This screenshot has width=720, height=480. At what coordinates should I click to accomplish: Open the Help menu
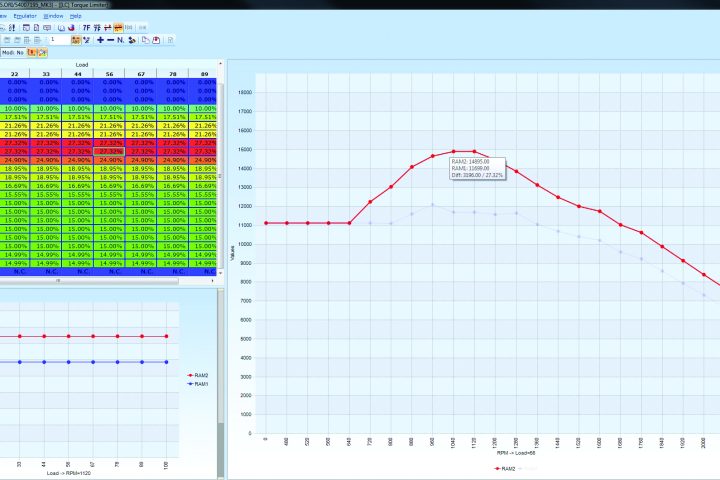coord(75,16)
